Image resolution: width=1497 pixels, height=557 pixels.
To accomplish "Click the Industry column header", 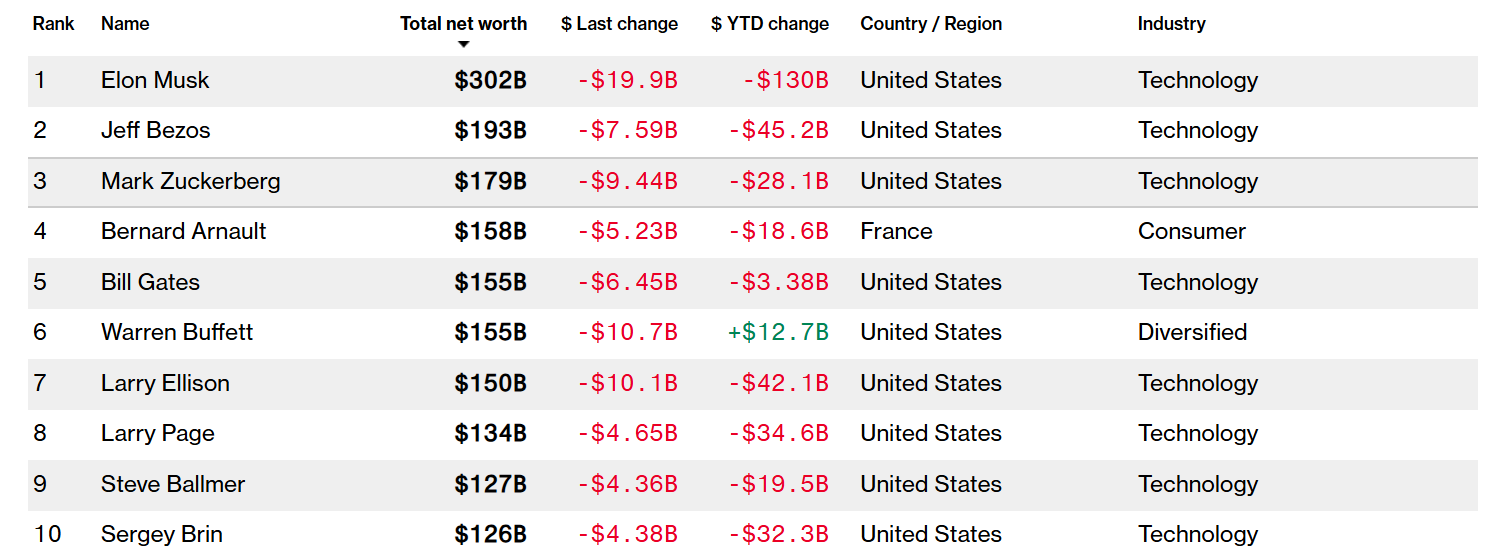I will (1171, 24).
